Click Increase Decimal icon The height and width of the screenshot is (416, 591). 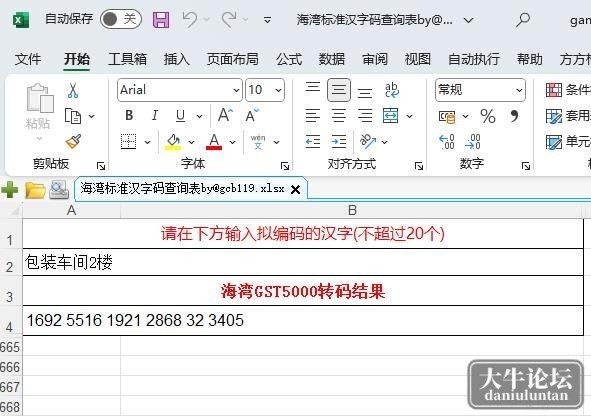pyautogui.click(x=447, y=142)
